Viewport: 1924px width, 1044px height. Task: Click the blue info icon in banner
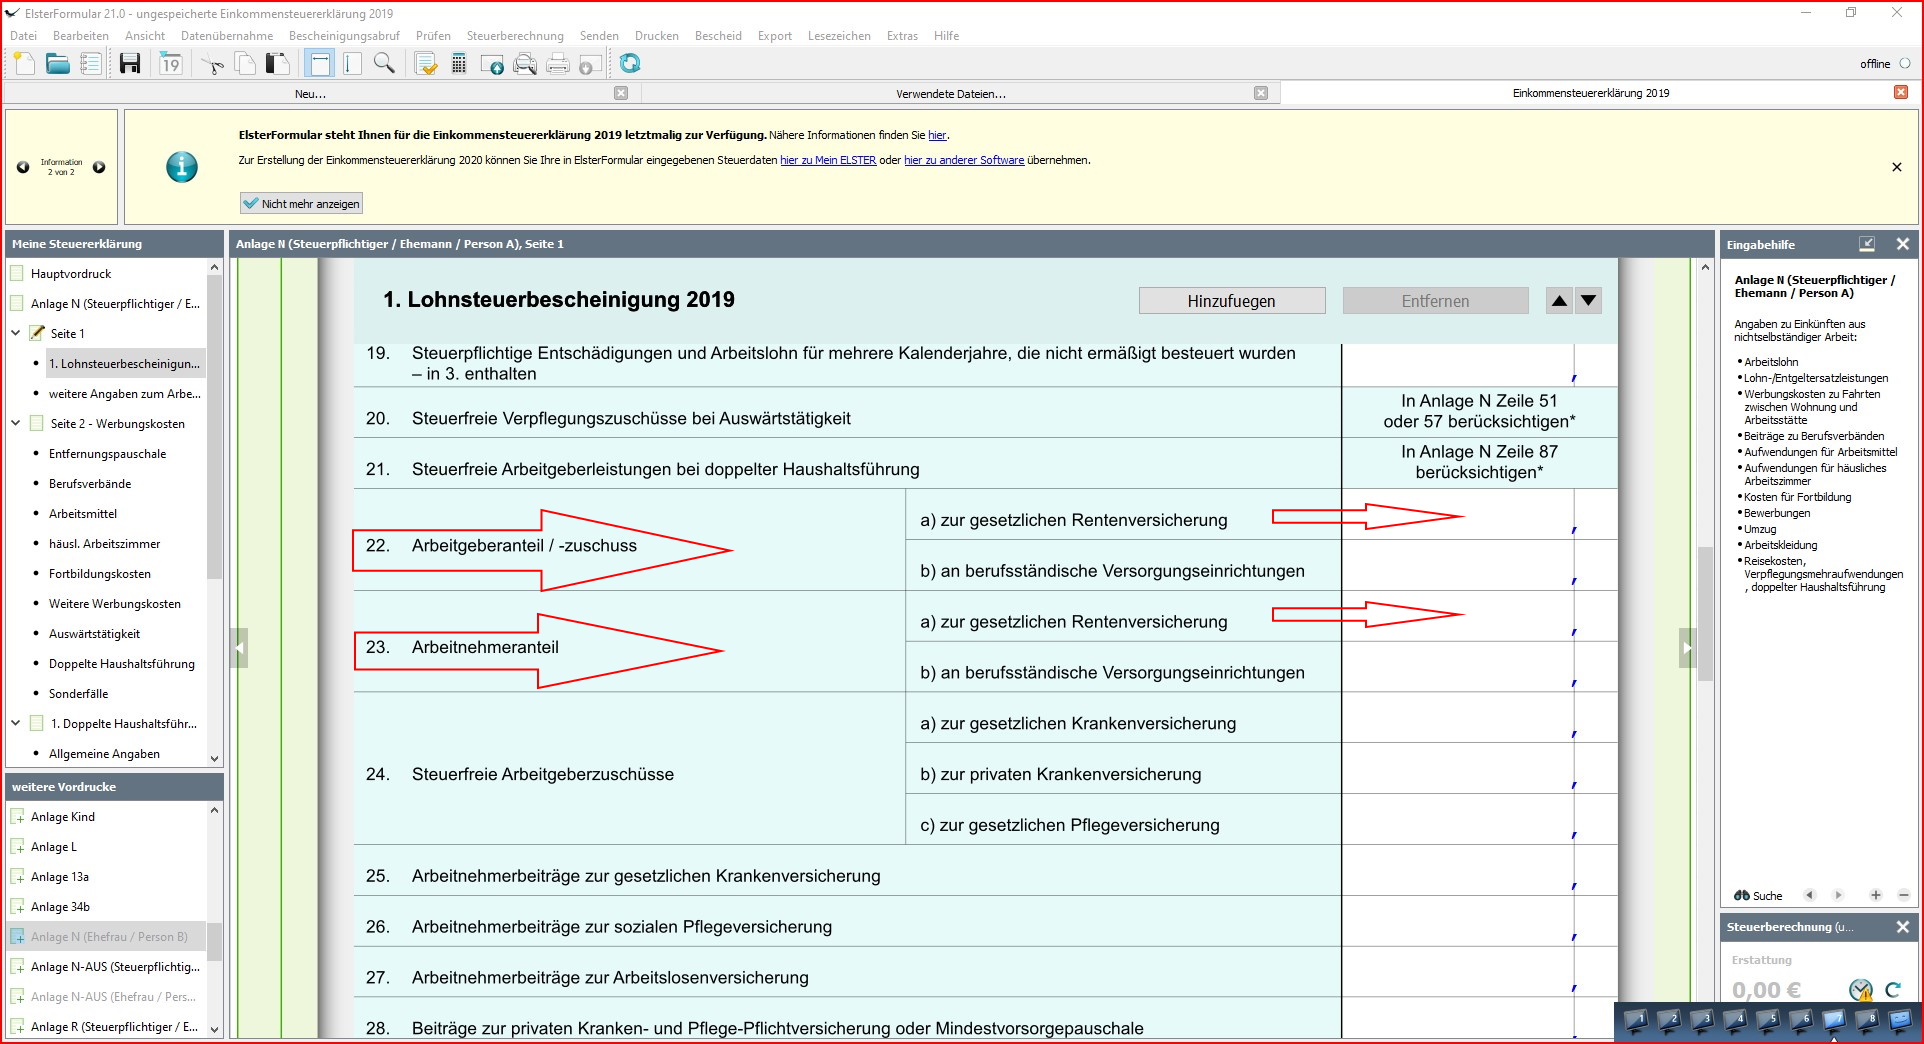click(181, 167)
